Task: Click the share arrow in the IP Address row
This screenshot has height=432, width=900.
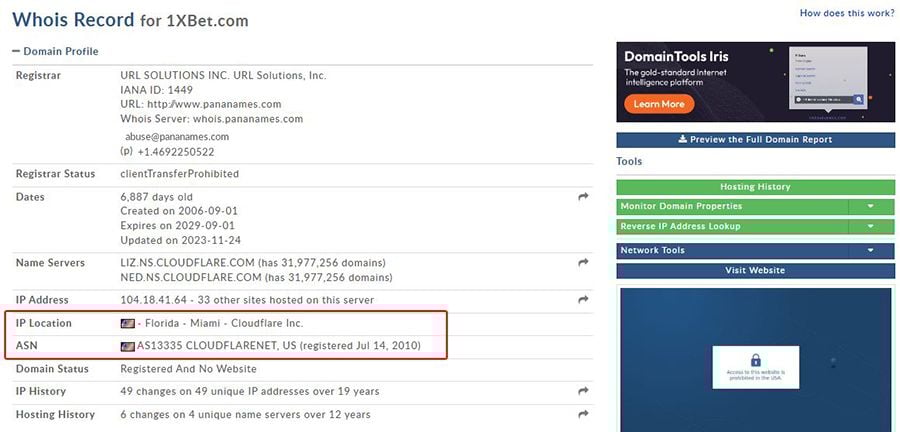Action: (x=583, y=299)
